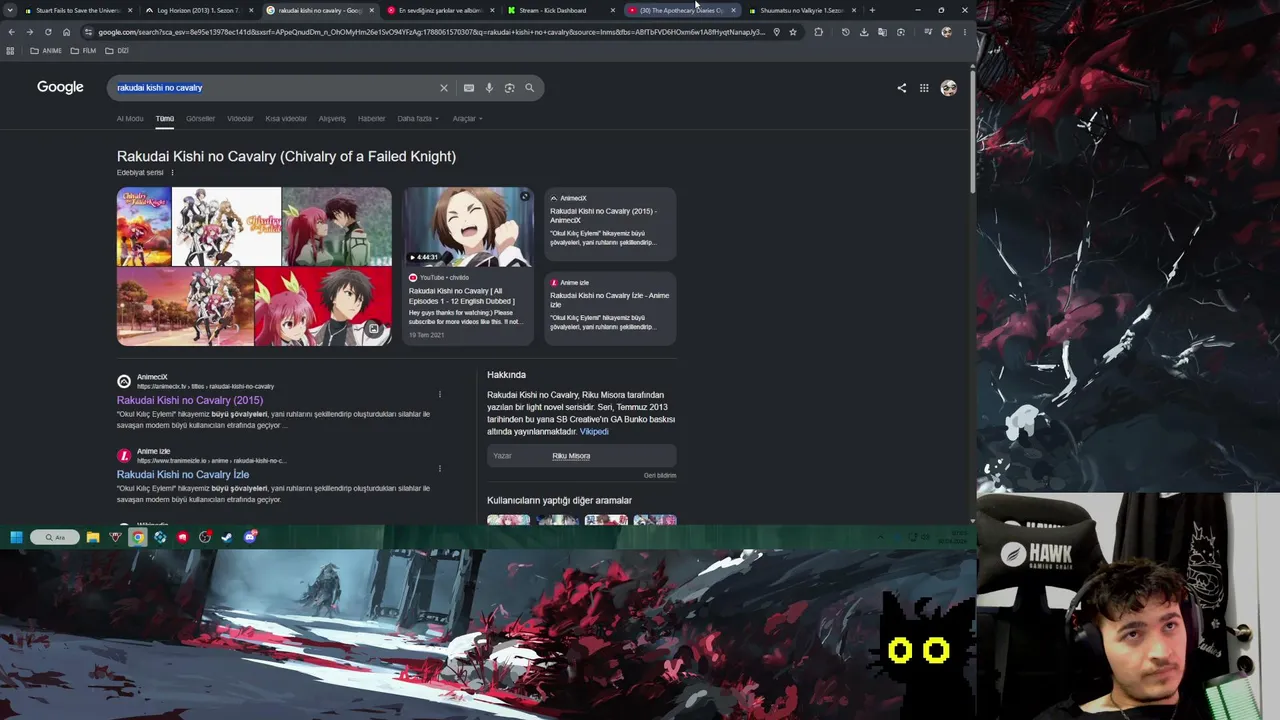Search by image with Google Lens
Screen dimensions: 1280x720
click(509, 88)
